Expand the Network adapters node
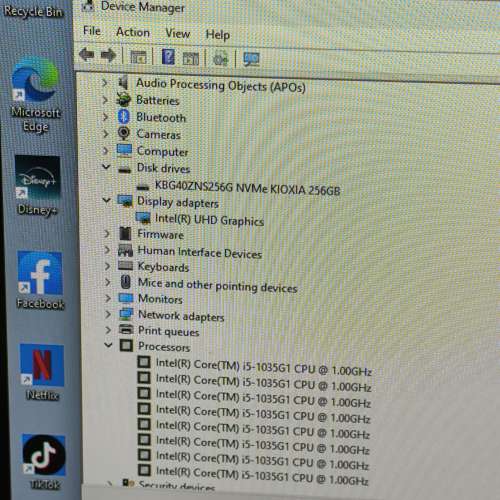This screenshot has width=500, height=500. pyautogui.click(x=107, y=314)
